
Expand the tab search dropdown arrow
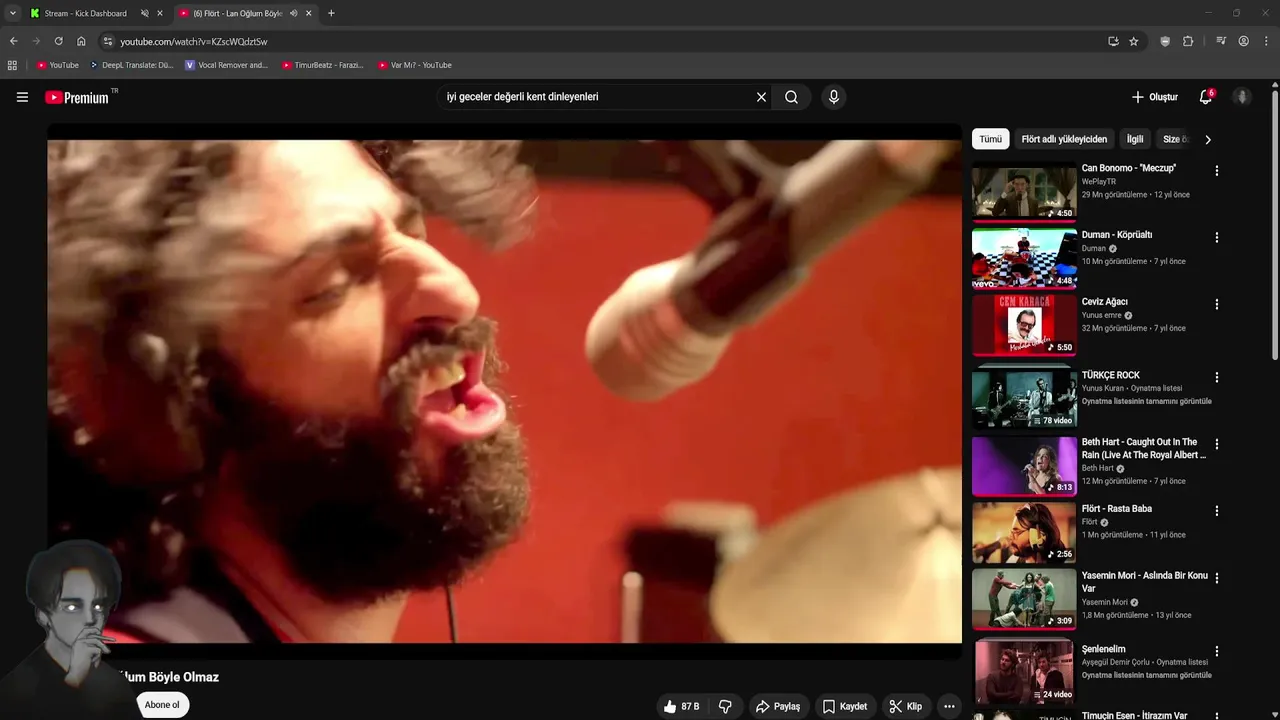12,13
